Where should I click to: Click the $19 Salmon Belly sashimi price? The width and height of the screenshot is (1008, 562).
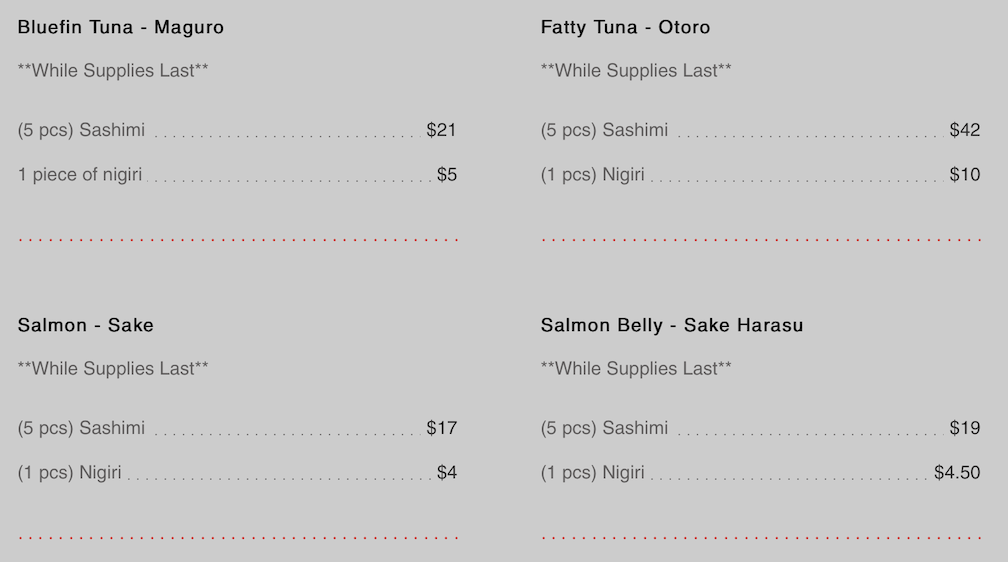click(x=964, y=428)
